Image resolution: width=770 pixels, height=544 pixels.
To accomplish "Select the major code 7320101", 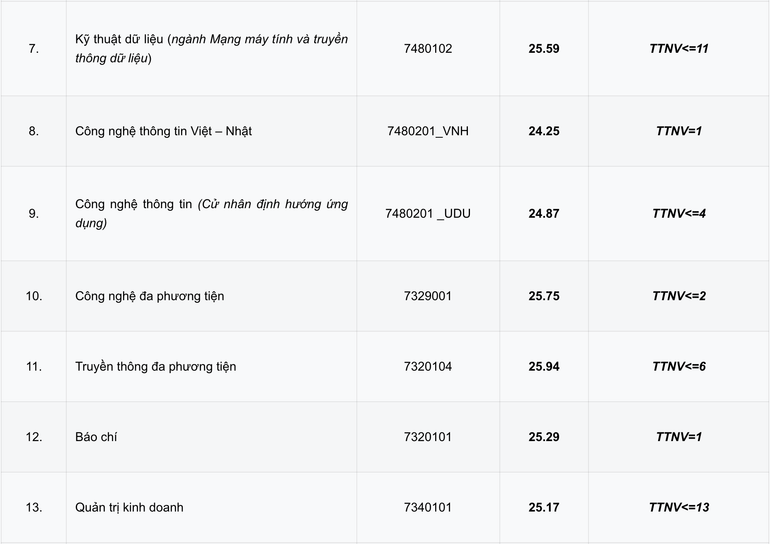I will [x=427, y=437].
